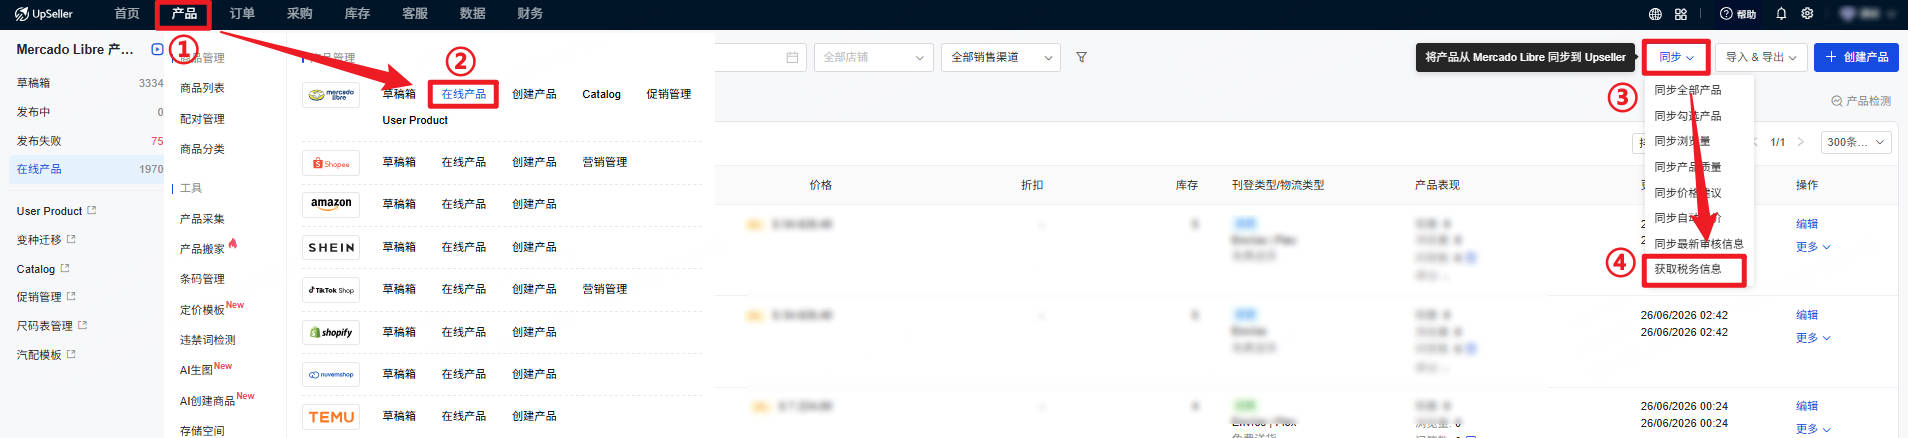Open the 全部销售渠道 dropdown
The width and height of the screenshot is (1908, 438).
1001,57
